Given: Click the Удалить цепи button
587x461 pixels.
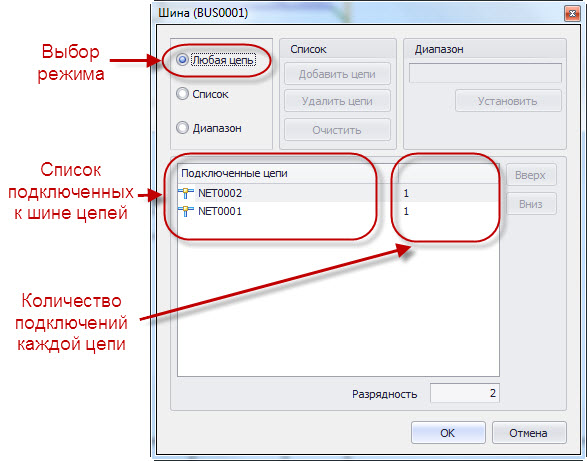Looking at the screenshot, I should [x=337, y=101].
